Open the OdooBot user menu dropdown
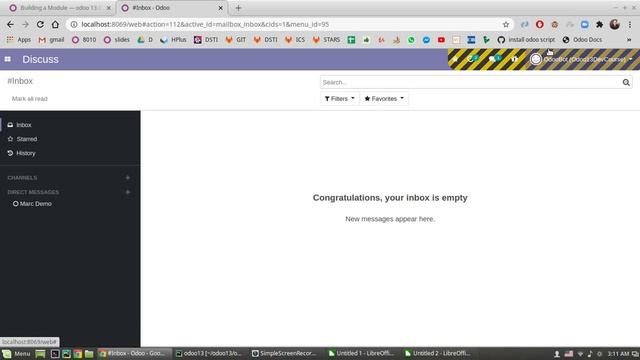 click(581, 59)
